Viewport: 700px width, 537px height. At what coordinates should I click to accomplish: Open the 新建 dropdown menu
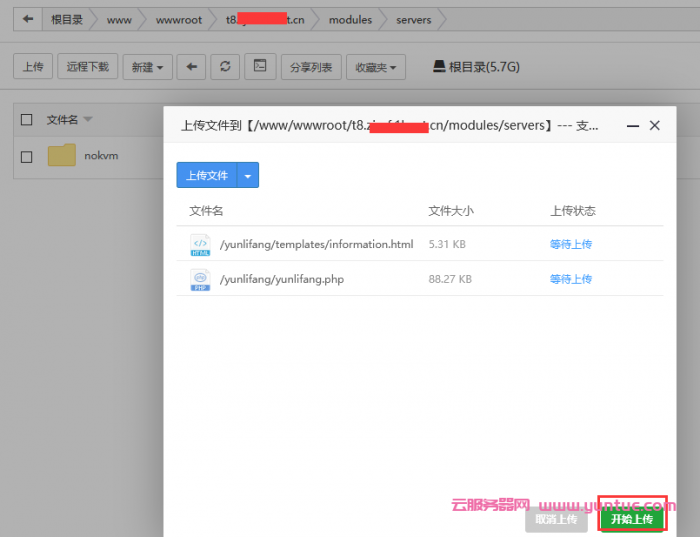[x=147, y=67]
